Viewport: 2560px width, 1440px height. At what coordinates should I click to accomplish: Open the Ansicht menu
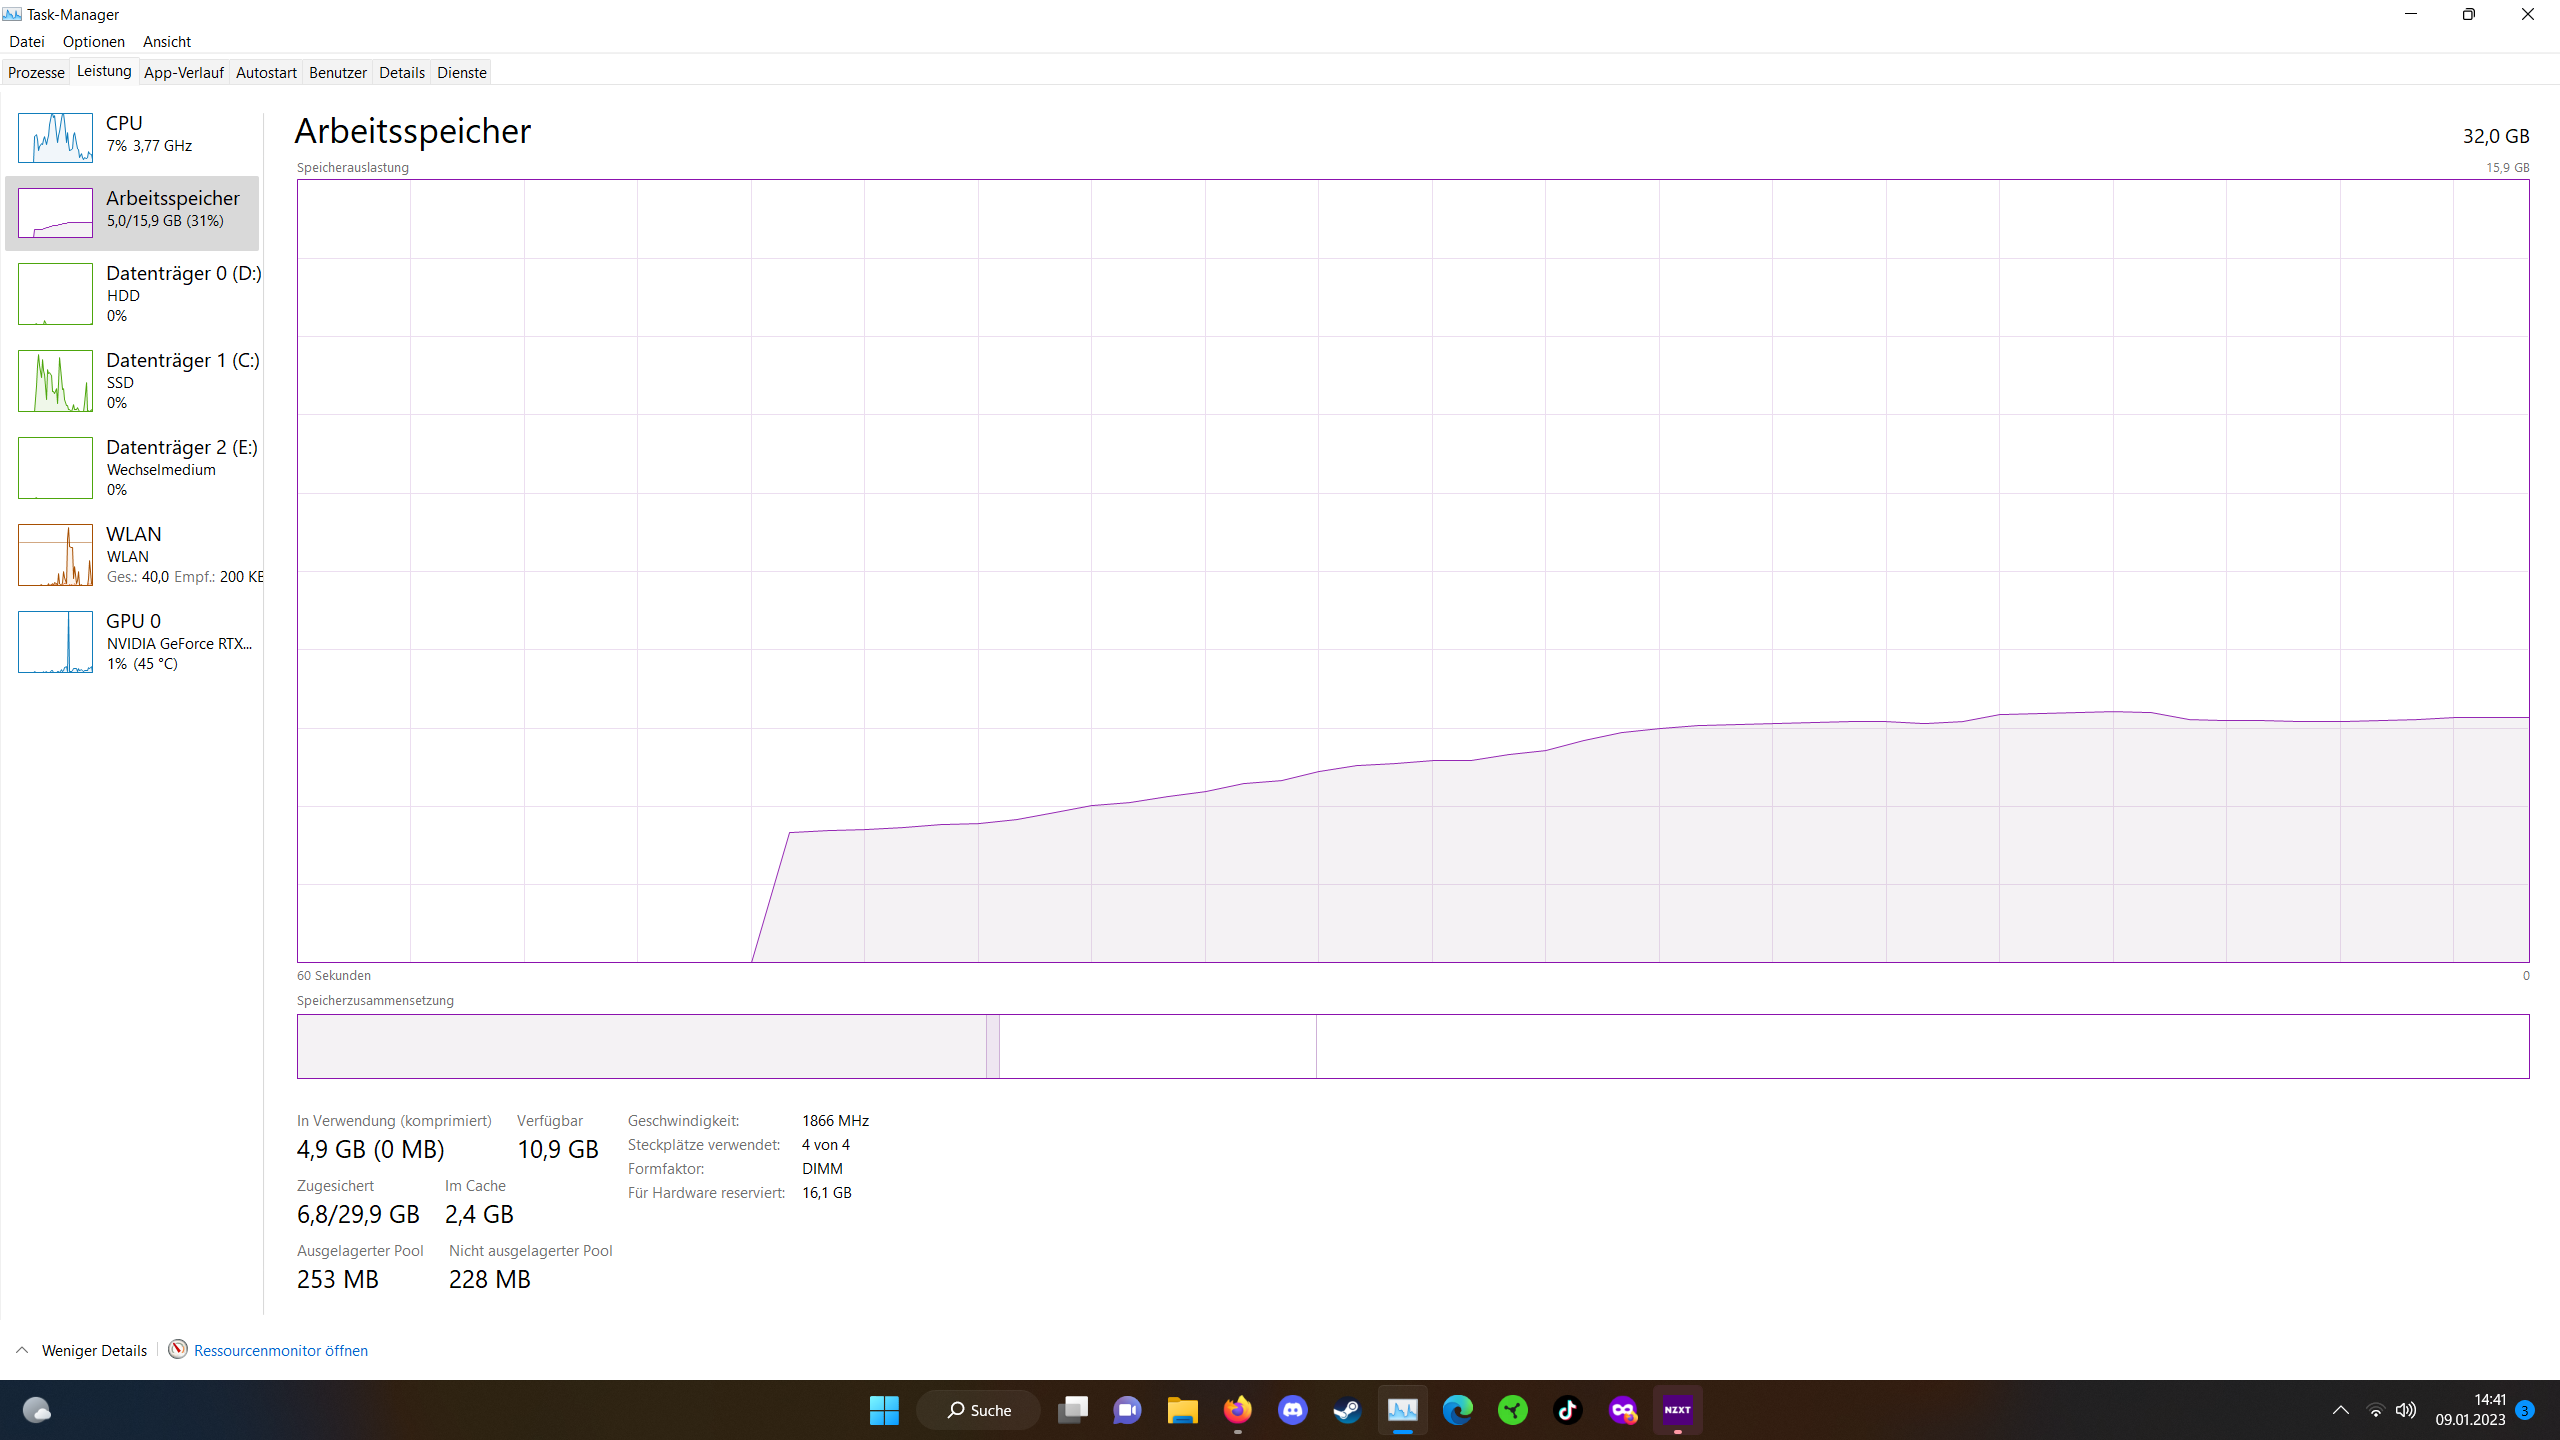tap(167, 41)
